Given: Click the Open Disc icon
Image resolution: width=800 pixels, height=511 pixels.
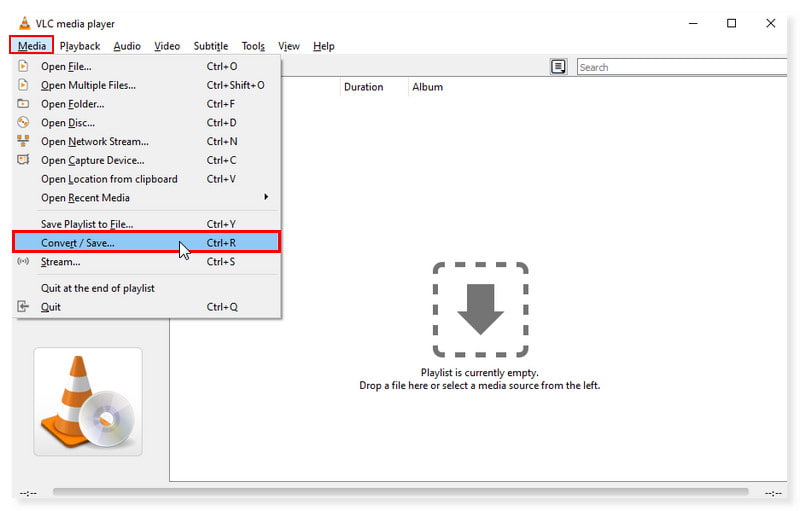Looking at the screenshot, I should pos(23,123).
